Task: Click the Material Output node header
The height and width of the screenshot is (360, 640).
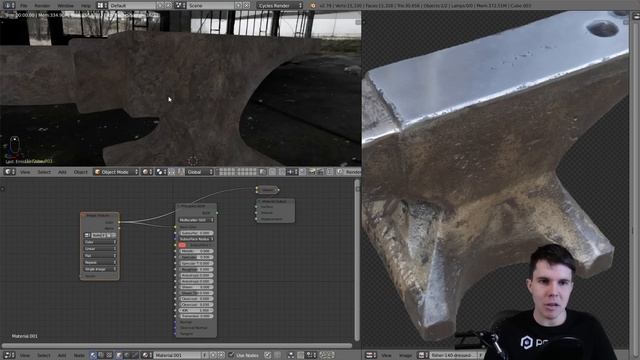Action: pos(276,202)
